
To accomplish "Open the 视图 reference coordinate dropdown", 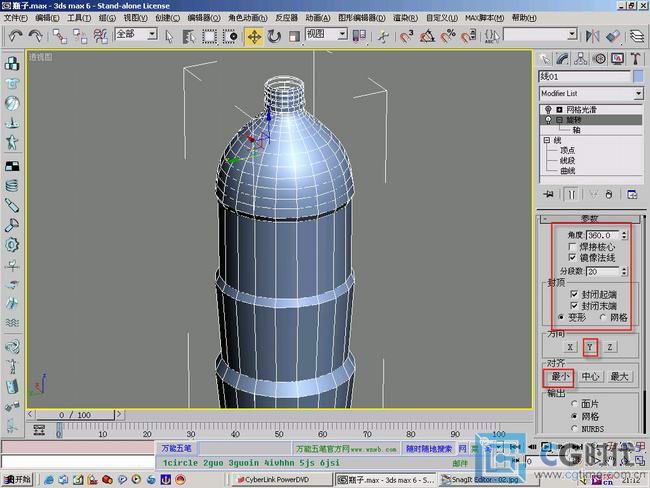I will coord(343,34).
